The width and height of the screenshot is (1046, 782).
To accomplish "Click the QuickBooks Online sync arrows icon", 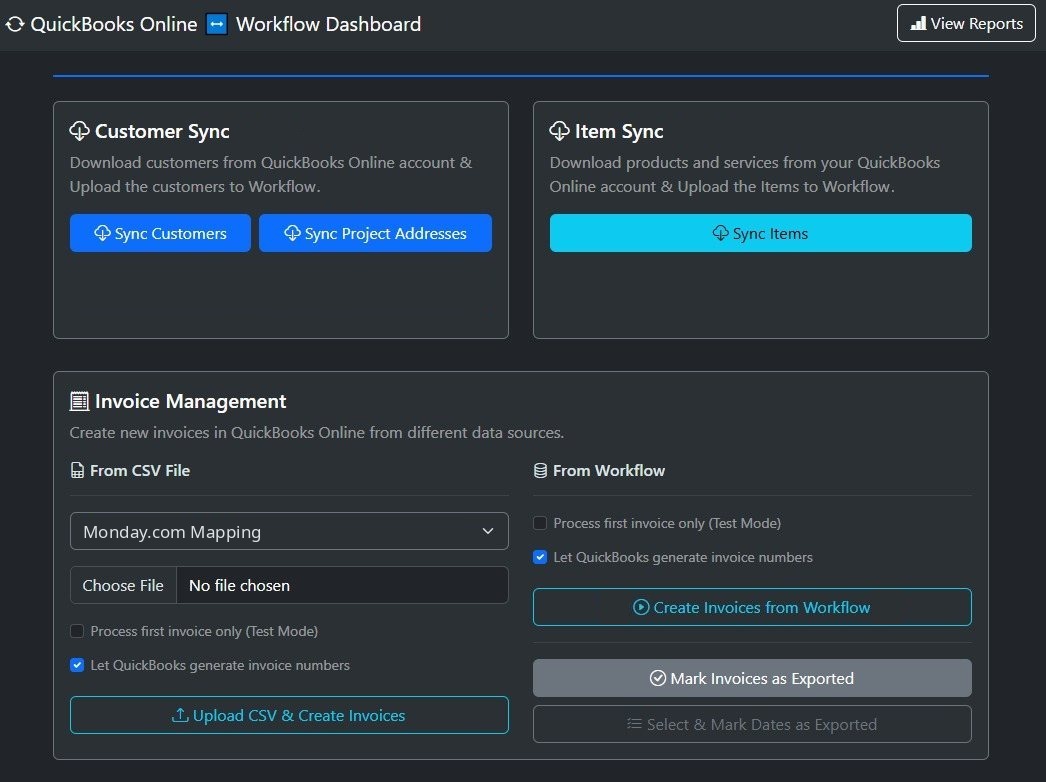I will pos(15,24).
